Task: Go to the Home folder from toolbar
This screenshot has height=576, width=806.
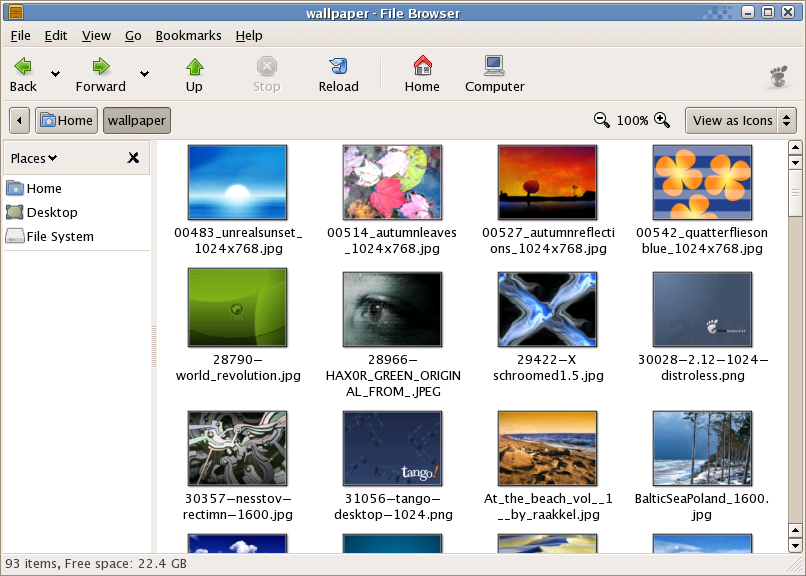Action: pos(422,75)
